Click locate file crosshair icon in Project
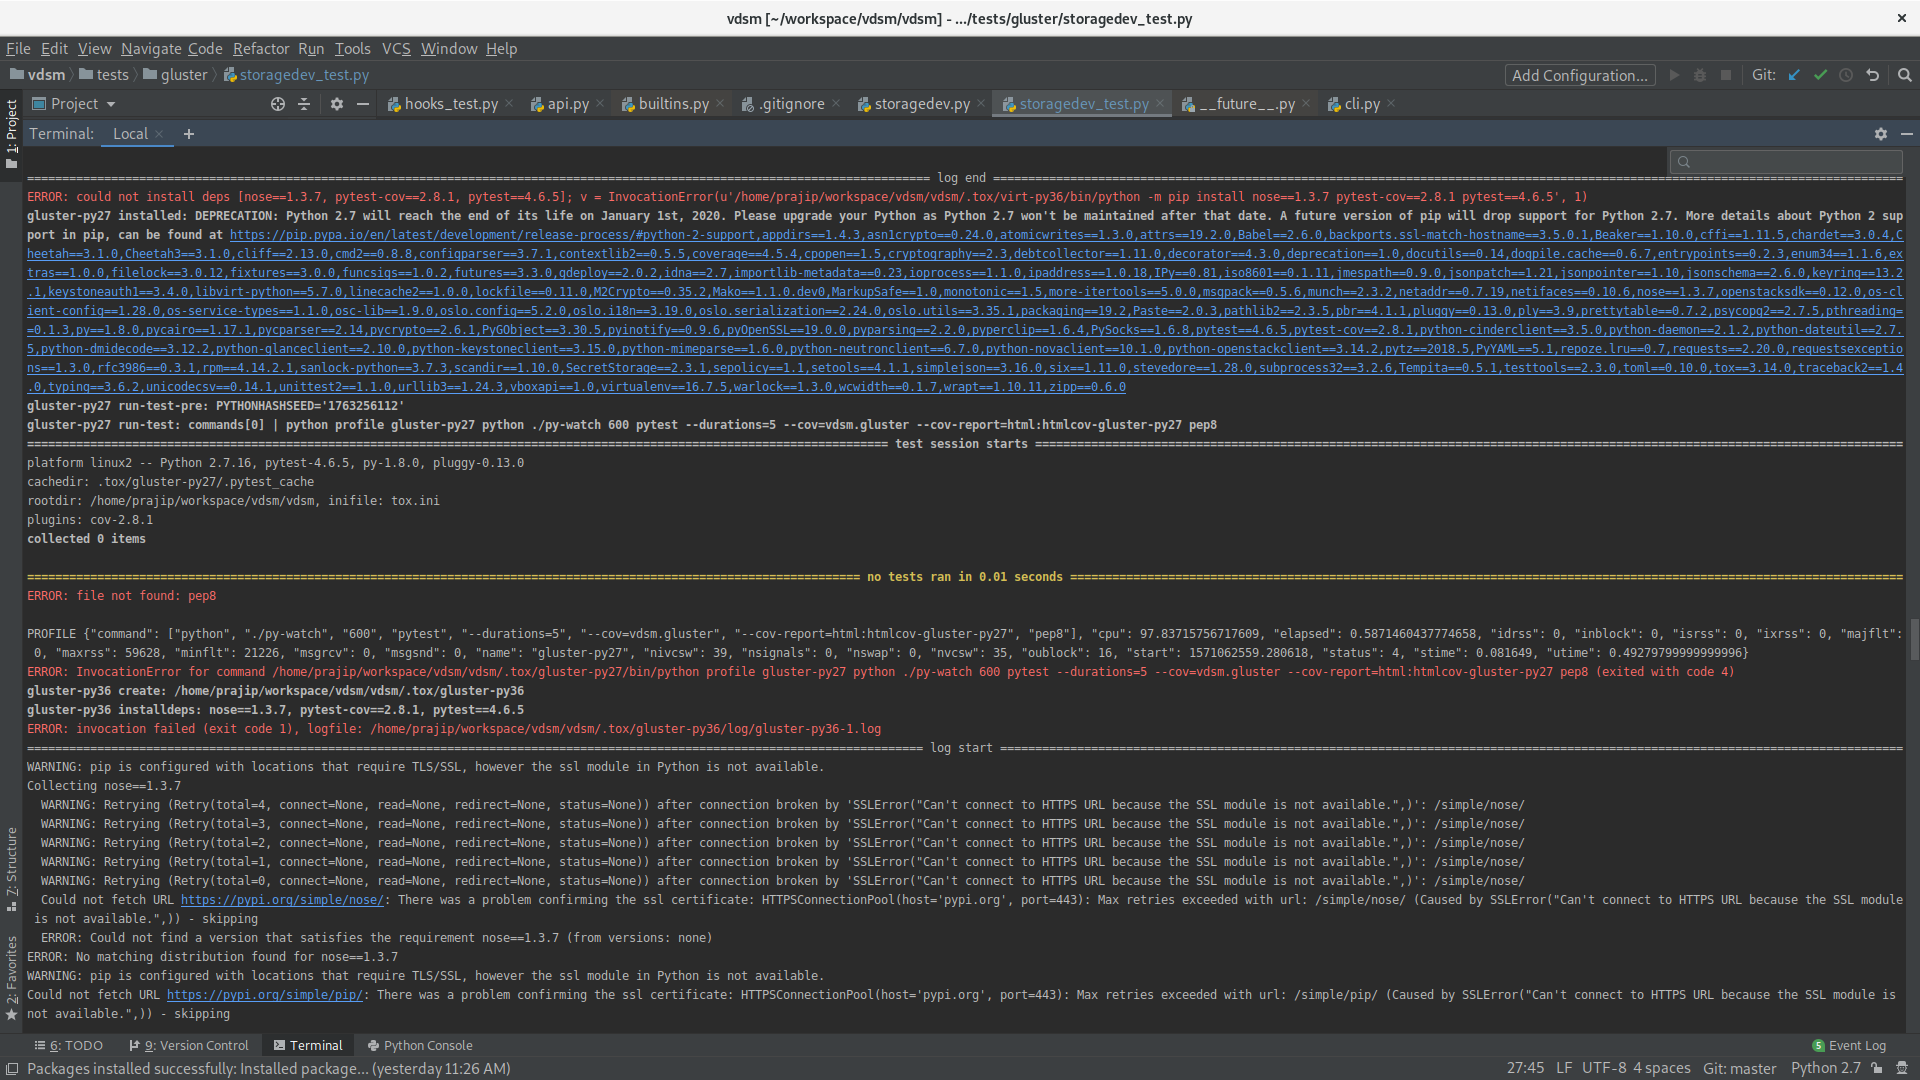 [278, 104]
